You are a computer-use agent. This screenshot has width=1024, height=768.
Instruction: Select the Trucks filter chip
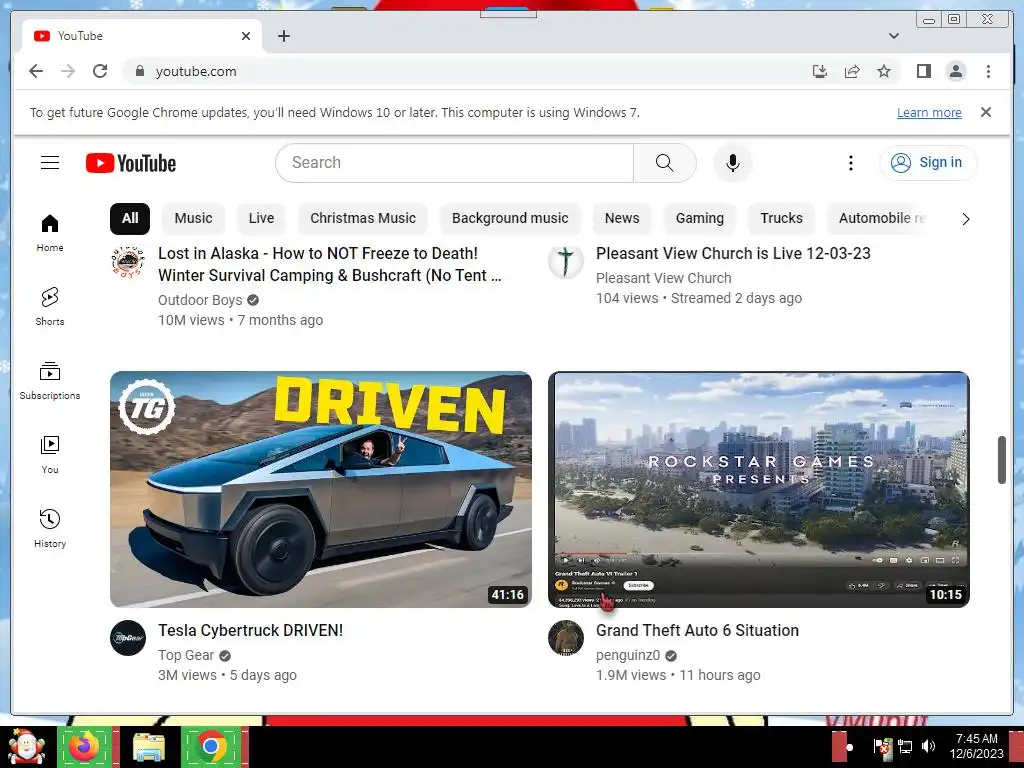coord(781,218)
